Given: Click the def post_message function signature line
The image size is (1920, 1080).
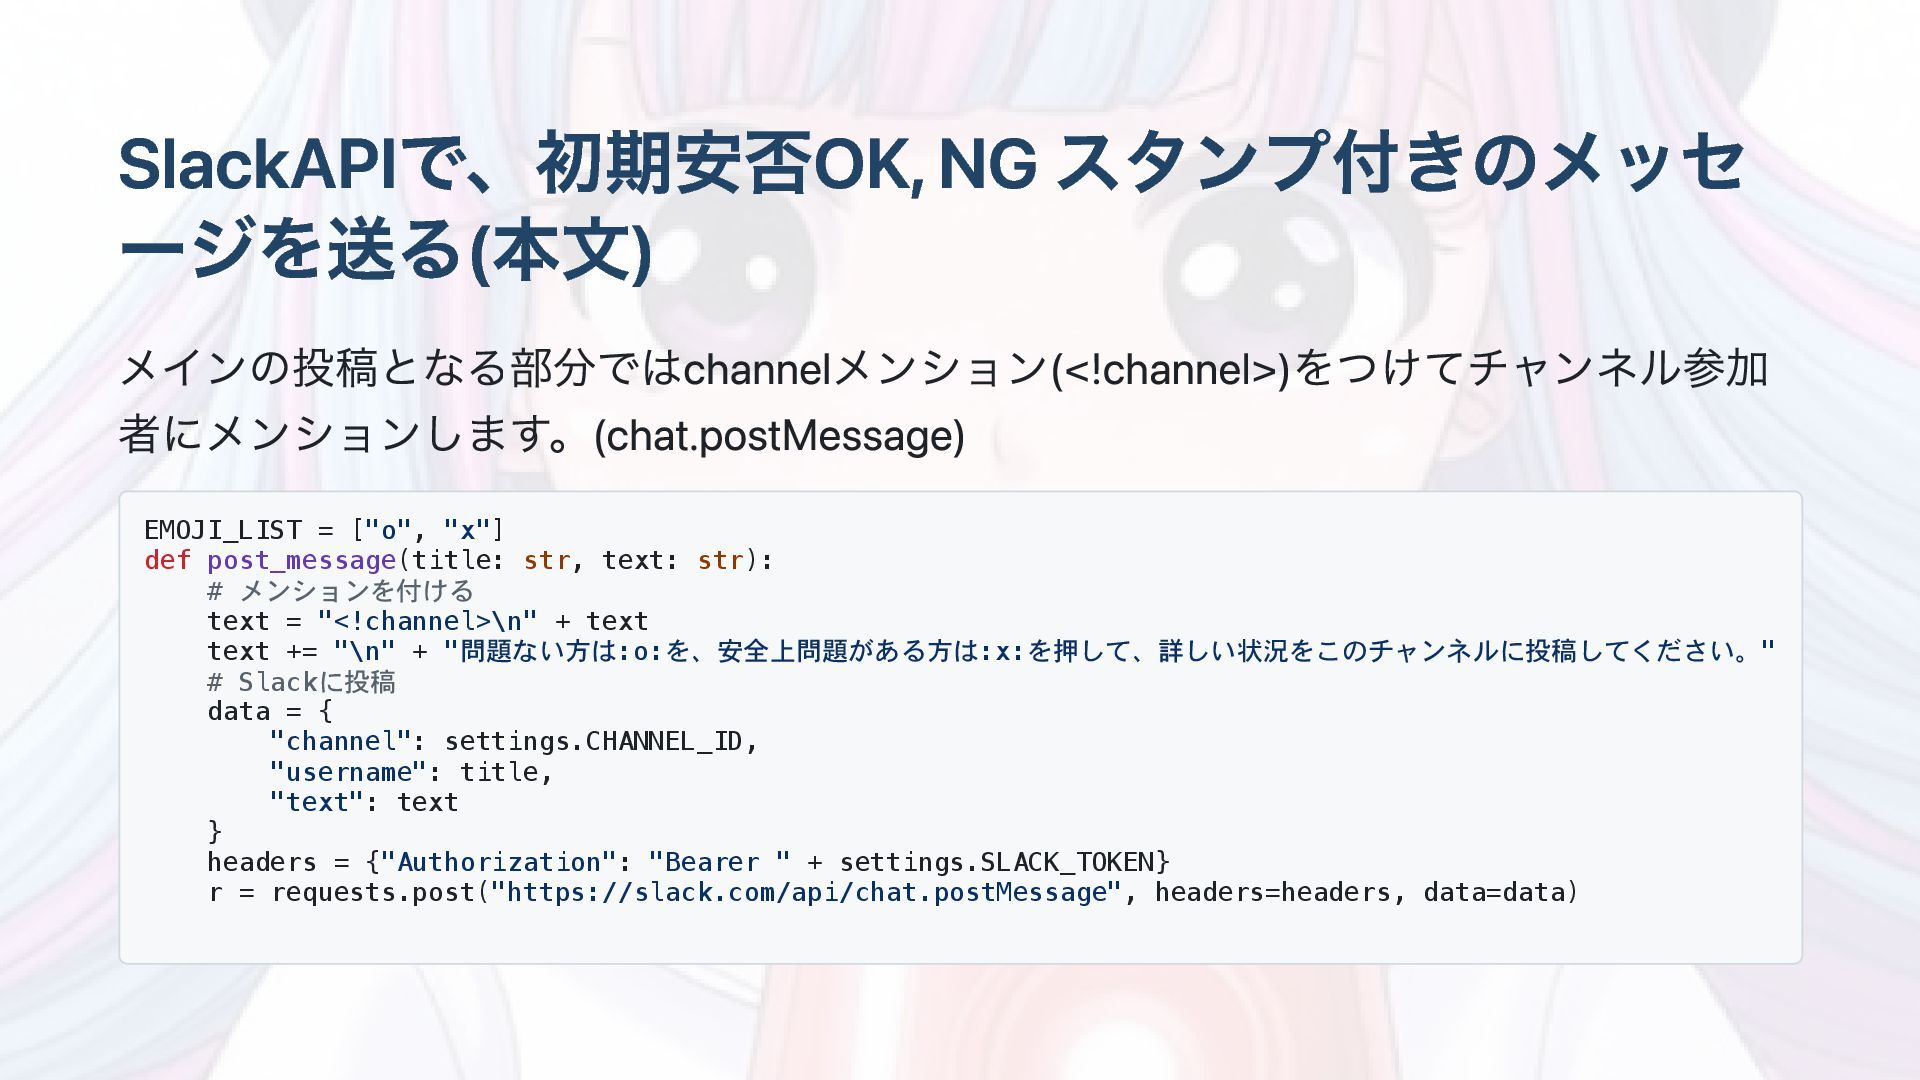Looking at the screenshot, I should (459, 560).
